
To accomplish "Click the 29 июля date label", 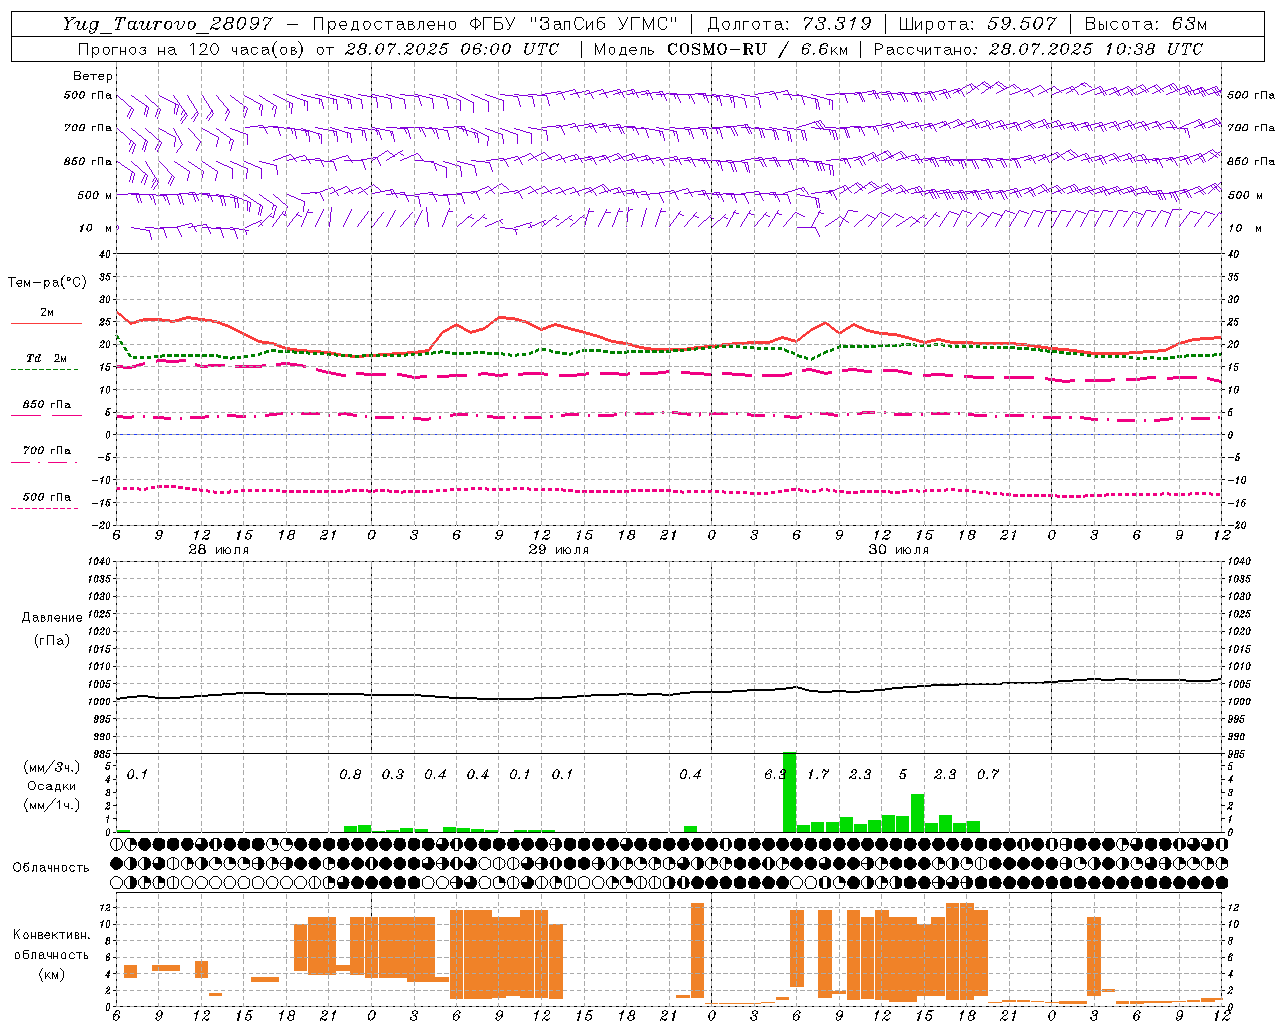I will click(x=559, y=550).
